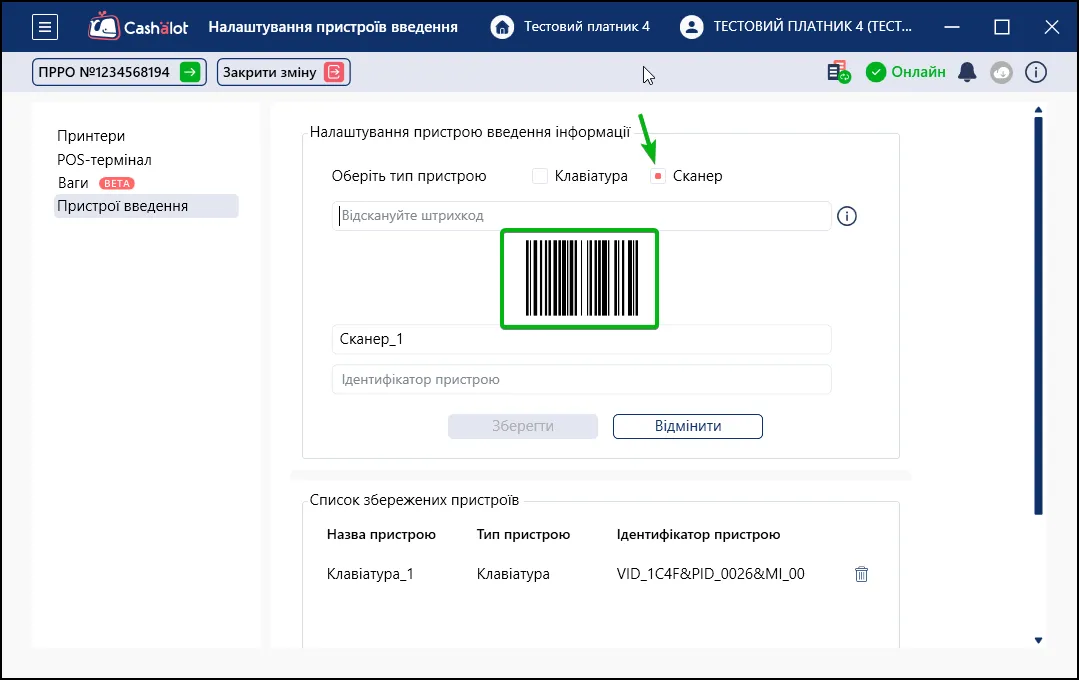The width and height of the screenshot is (1079, 680).
Task: Open the hamburger main menu
Action: tap(45, 28)
